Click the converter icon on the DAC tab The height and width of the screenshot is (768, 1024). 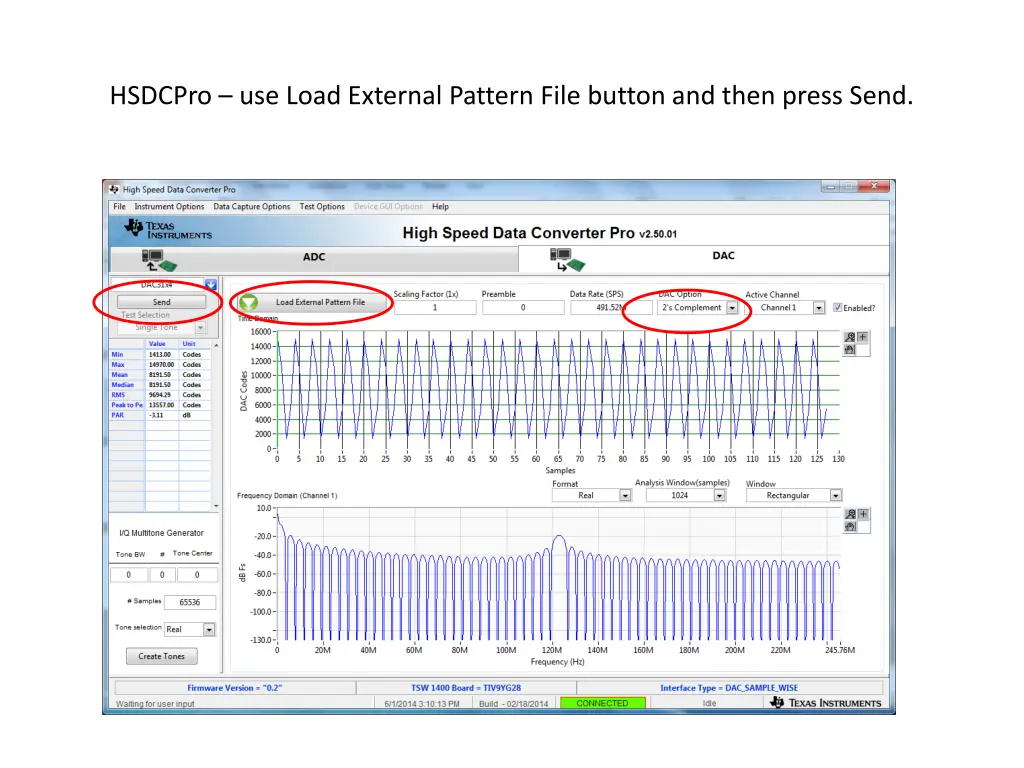click(x=568, y=258)
